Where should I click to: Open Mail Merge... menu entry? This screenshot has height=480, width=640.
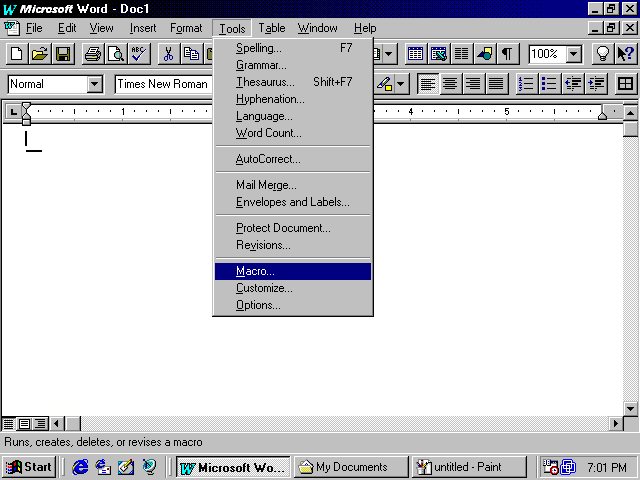tap(293, 185)
